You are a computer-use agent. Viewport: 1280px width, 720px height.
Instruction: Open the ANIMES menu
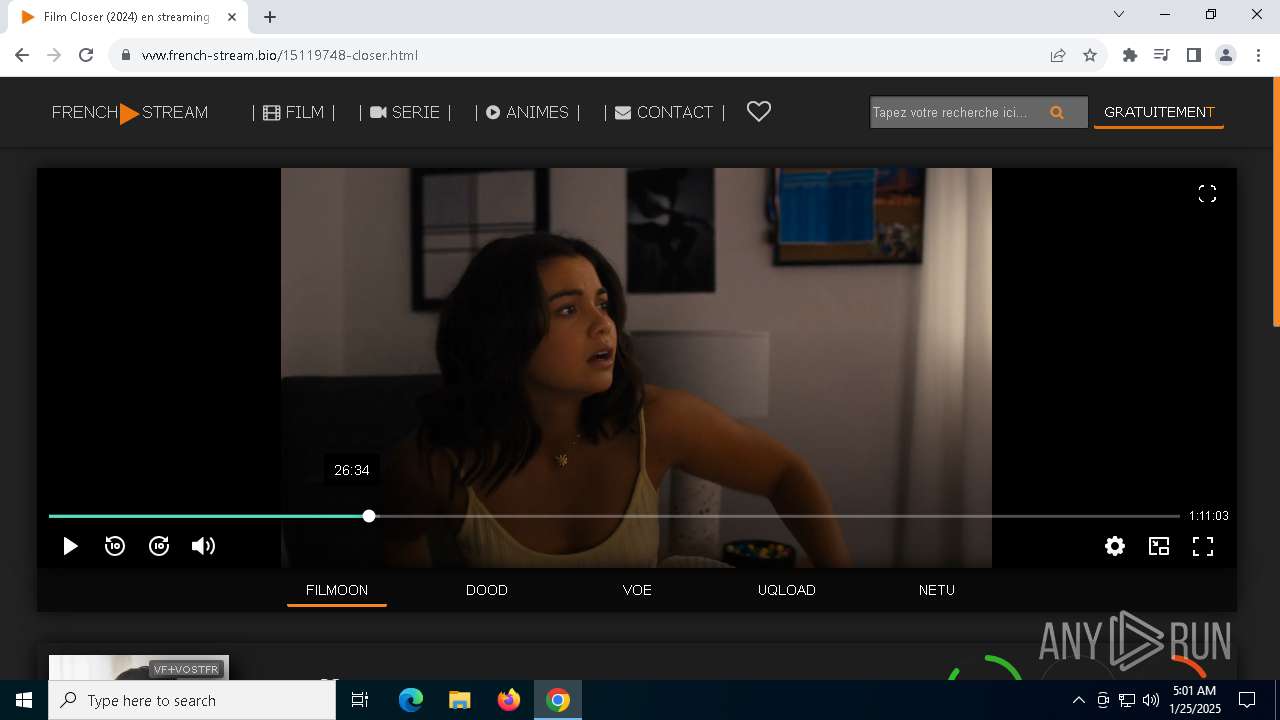pyautogui.click(x=528, y=112)
